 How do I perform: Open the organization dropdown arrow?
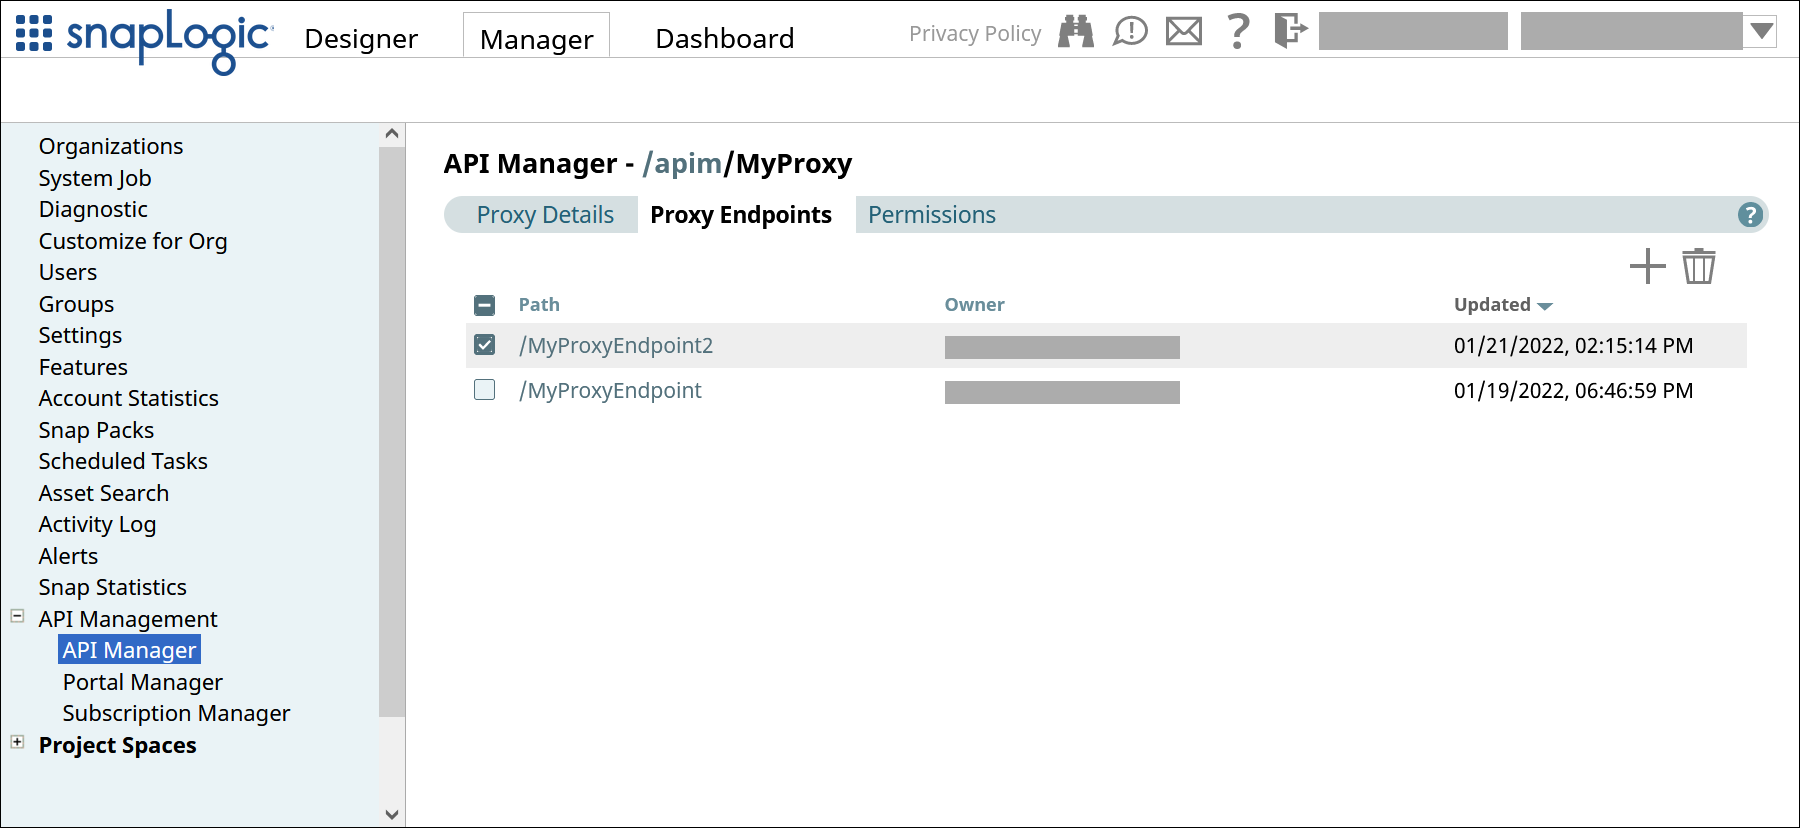click(x=1762, y=31)
